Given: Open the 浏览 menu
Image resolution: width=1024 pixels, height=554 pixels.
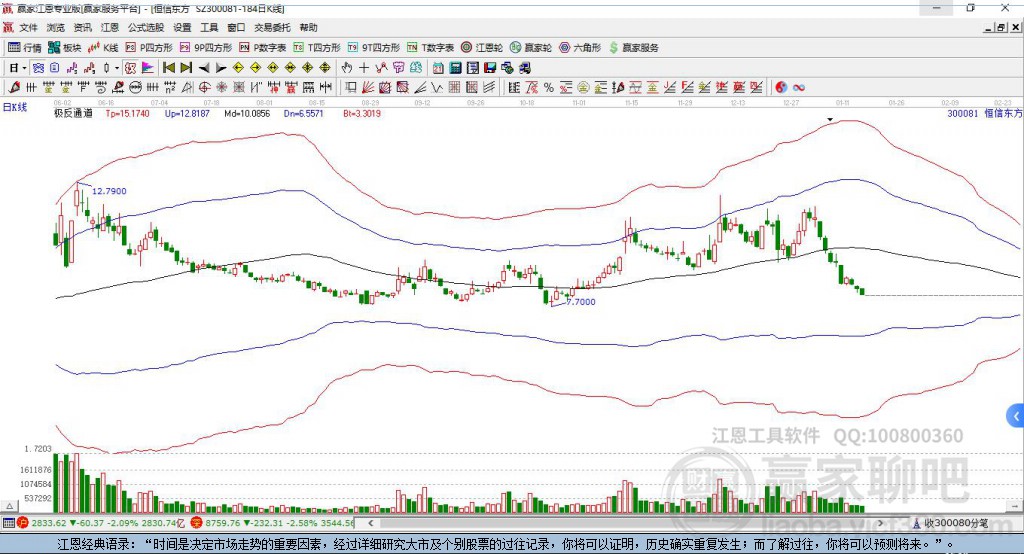Looking at the screenshot, I should click(56, 27).
